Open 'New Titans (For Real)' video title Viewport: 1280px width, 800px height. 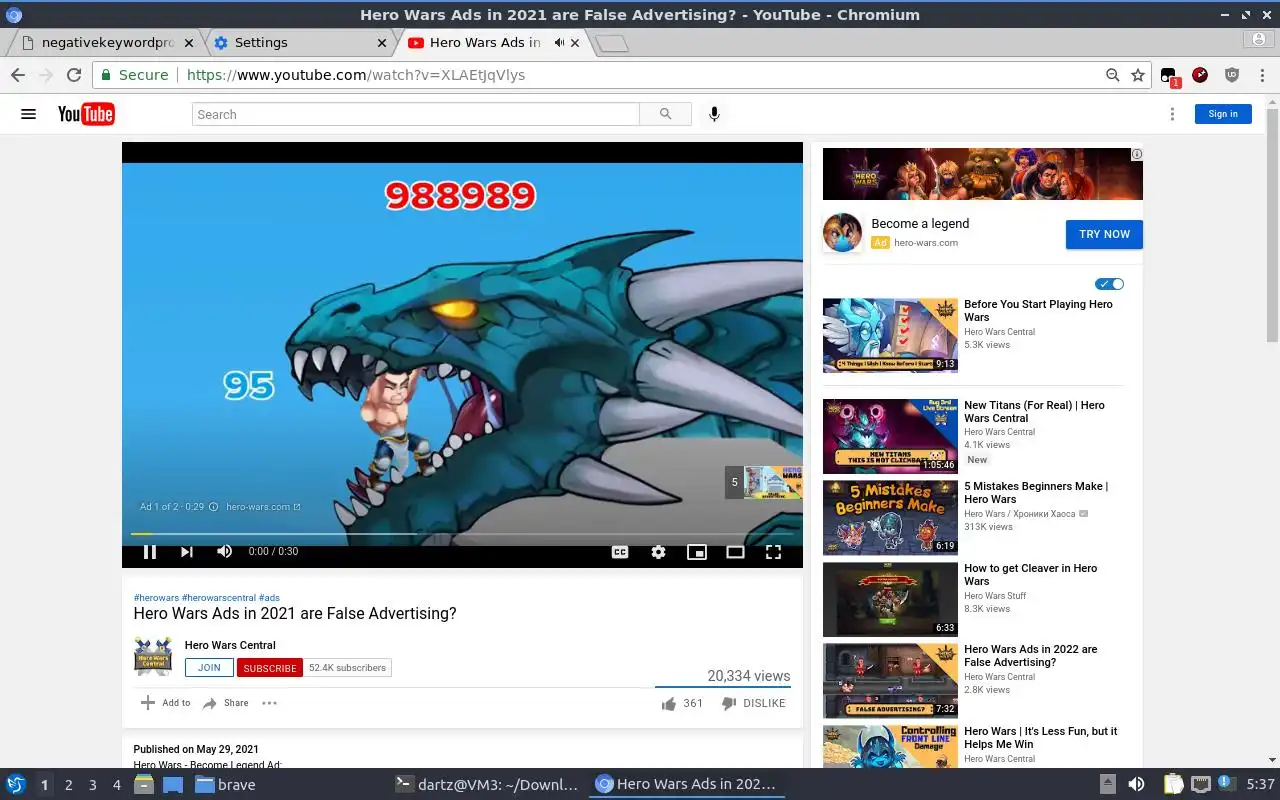(1034, 412)
